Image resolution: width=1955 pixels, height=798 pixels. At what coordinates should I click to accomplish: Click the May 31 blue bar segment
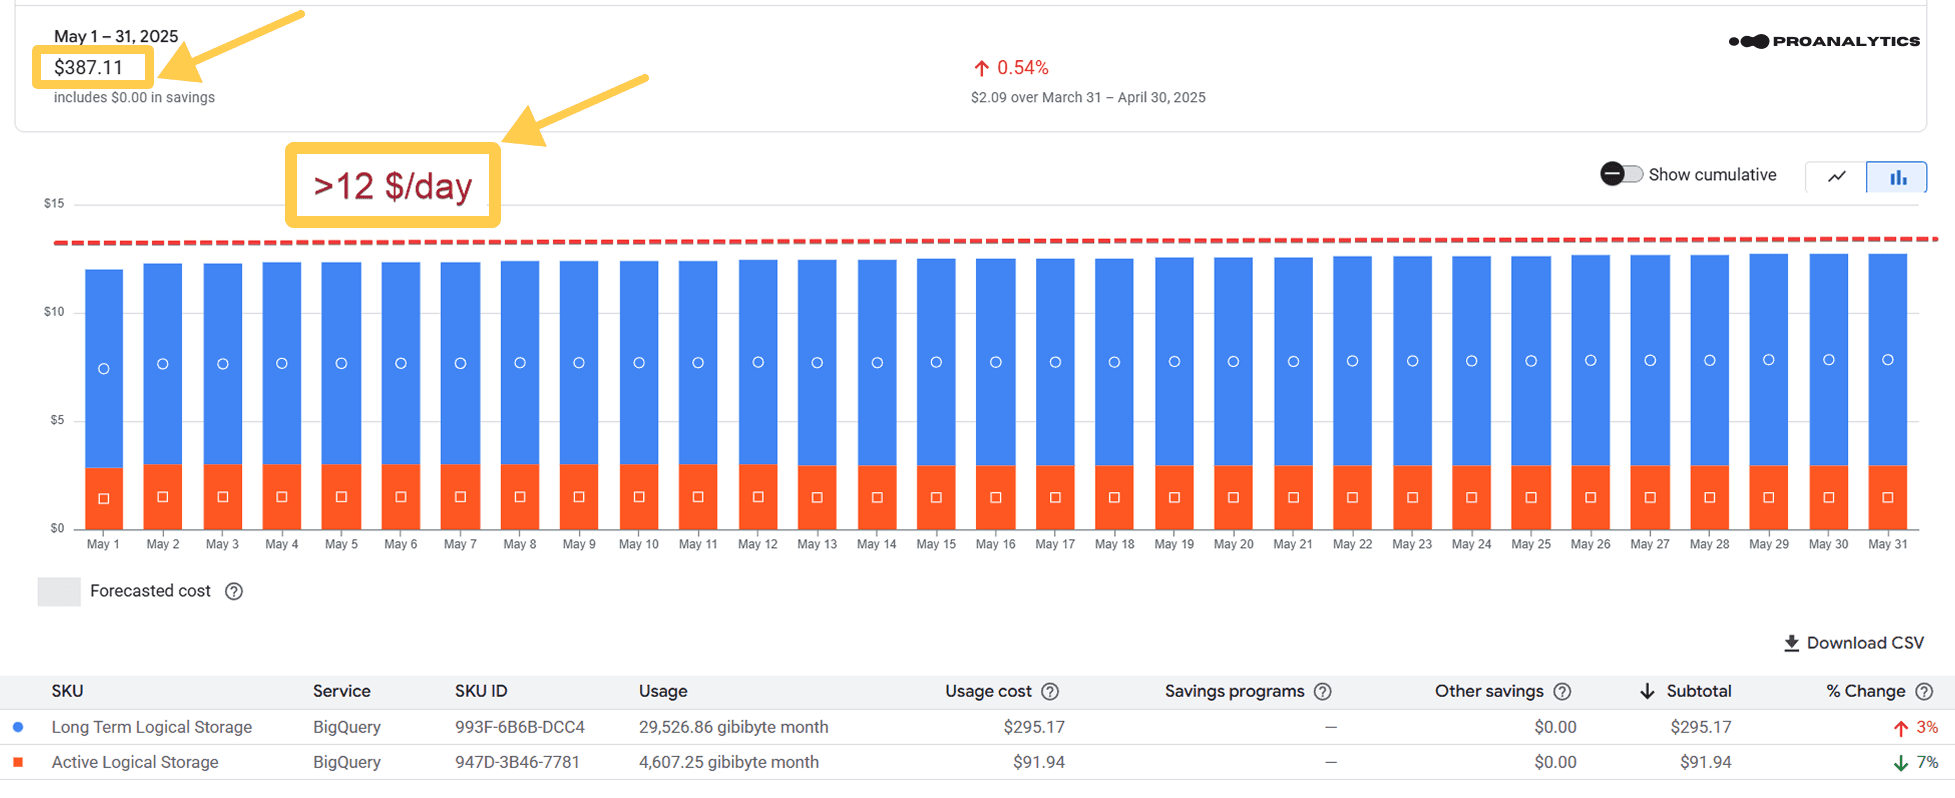tap(1887, 359)
